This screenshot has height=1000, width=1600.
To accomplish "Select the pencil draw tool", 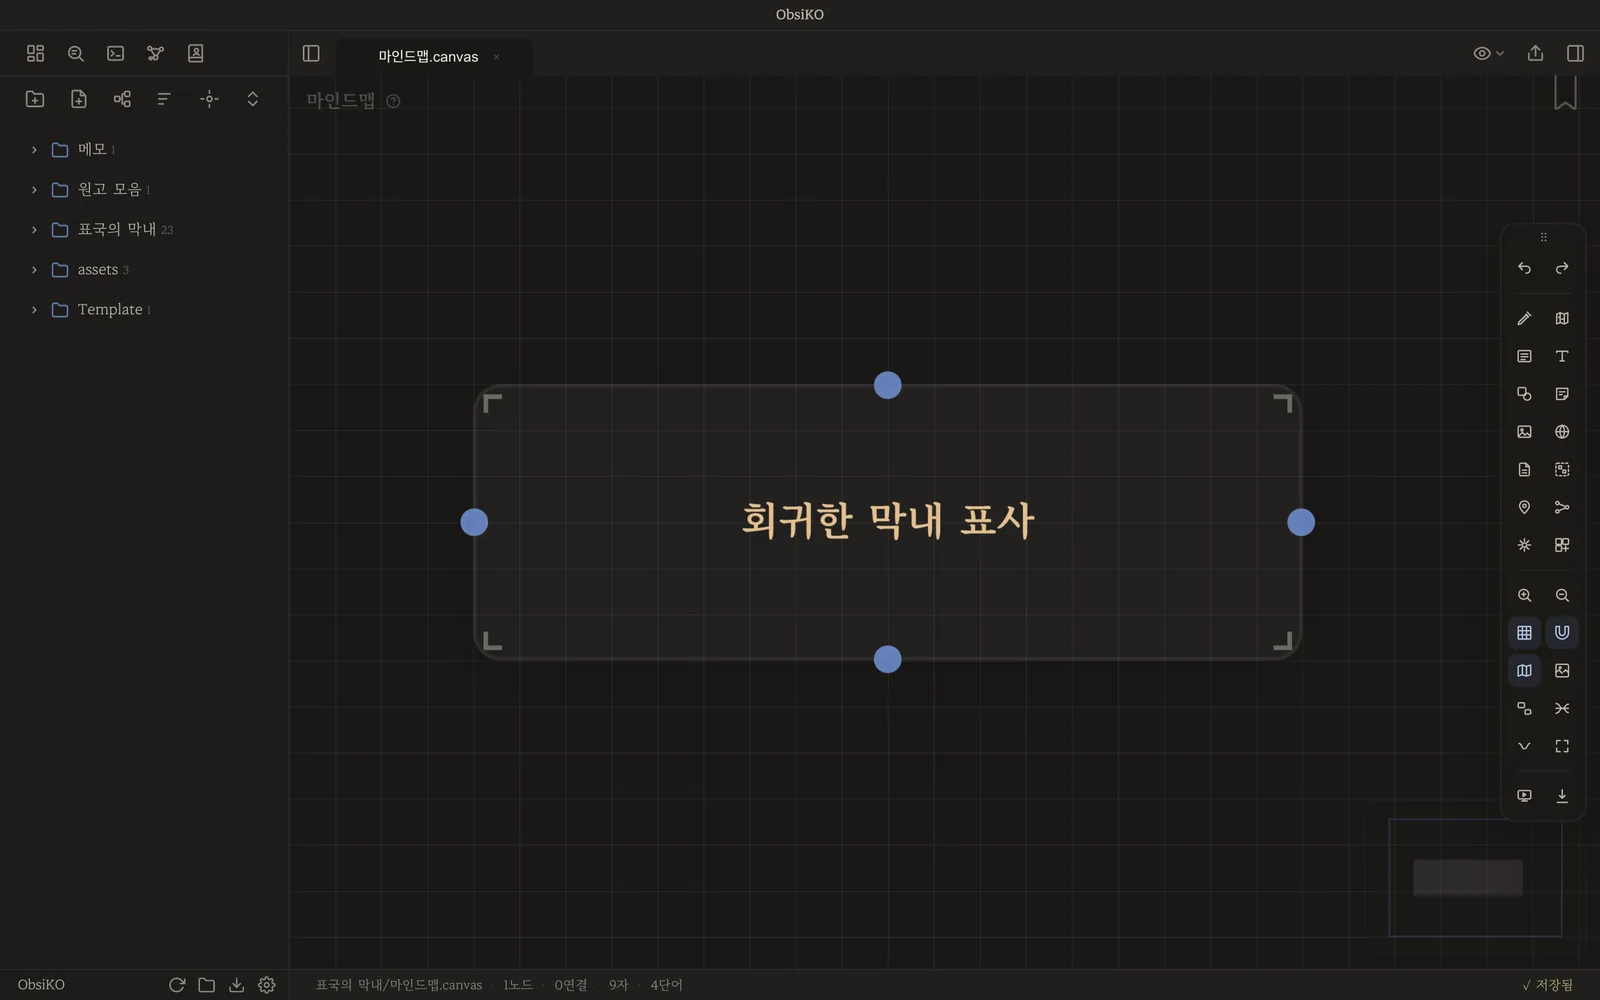I will [1524, 318].
